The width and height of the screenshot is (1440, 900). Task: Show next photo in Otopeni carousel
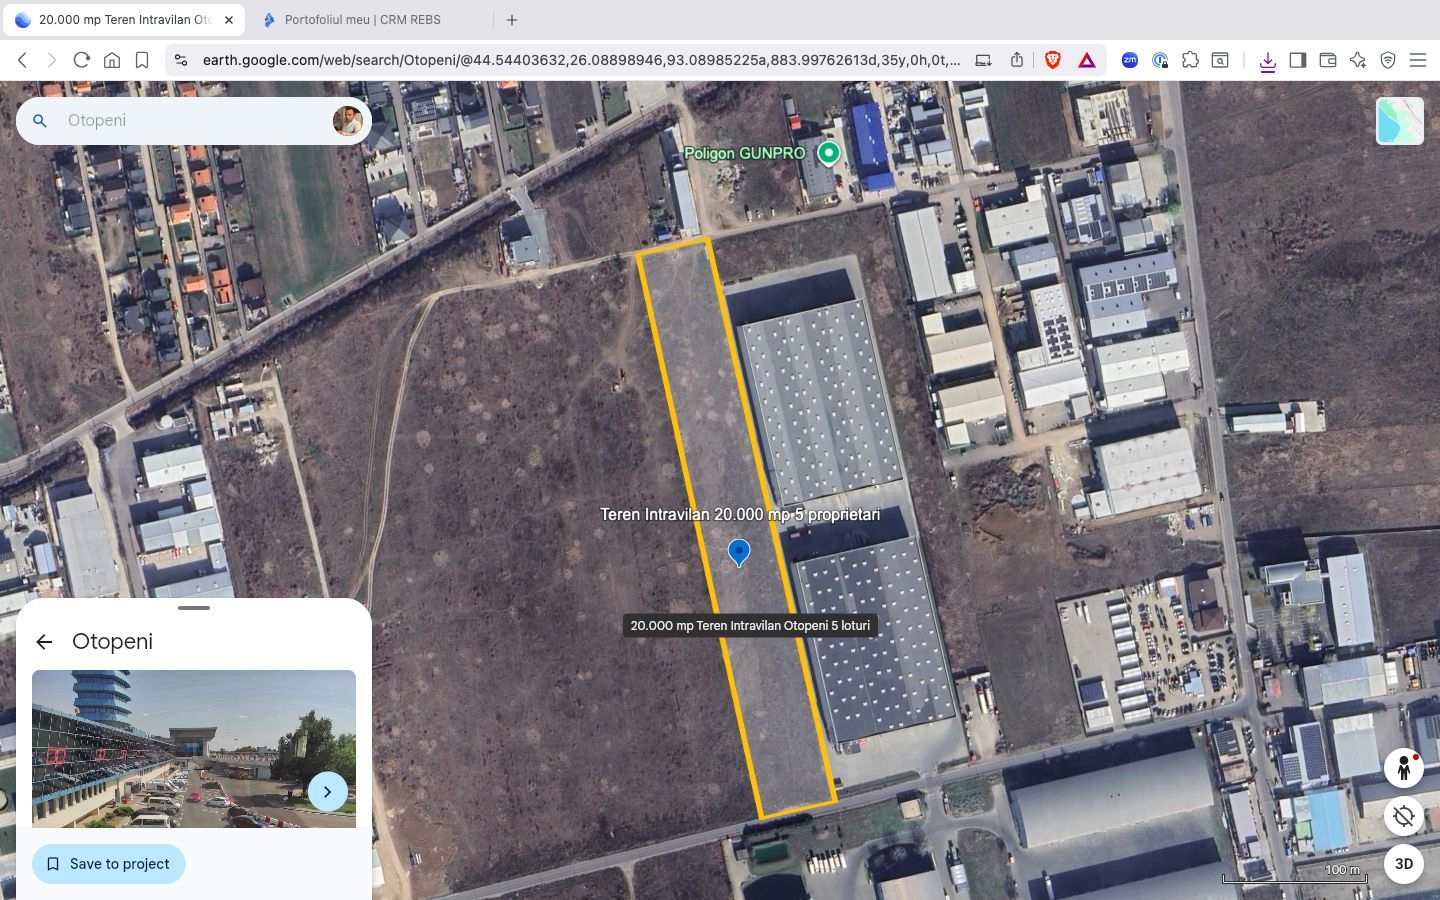pyautogui.click(x=327, y=791)
